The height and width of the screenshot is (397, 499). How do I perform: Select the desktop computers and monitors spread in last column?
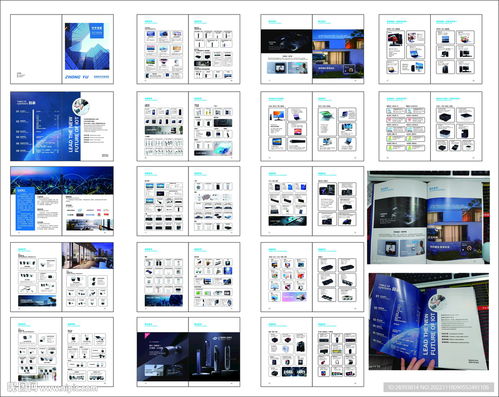tap(431, 49)
